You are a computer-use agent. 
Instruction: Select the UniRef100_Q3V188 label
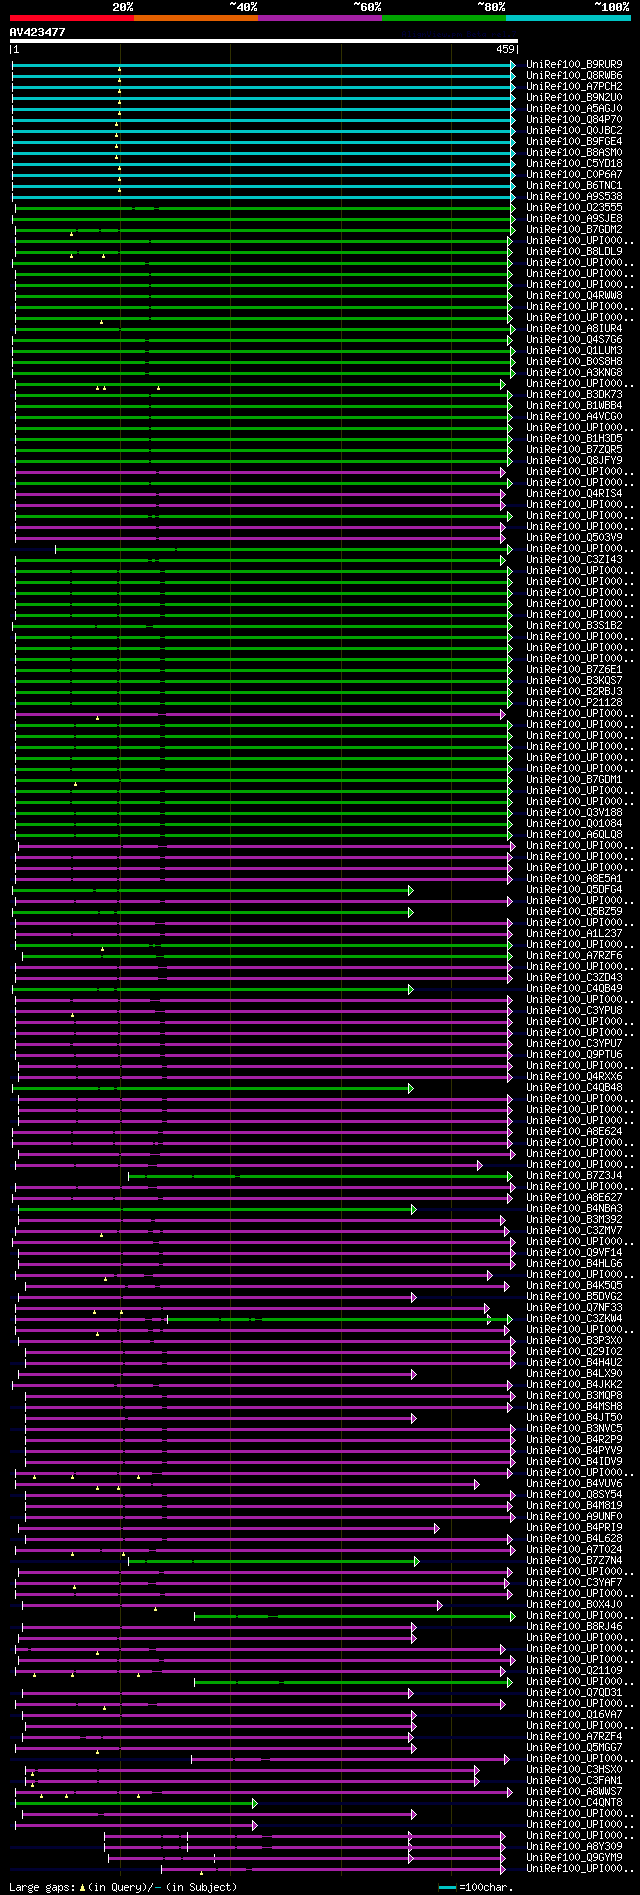pyautogui.click(x=574, y=813)
